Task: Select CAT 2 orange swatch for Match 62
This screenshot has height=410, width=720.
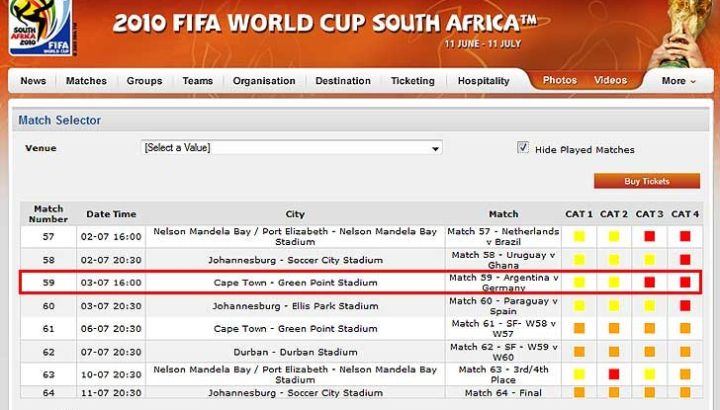Action: pyautogui.click(x=614, y=352)
